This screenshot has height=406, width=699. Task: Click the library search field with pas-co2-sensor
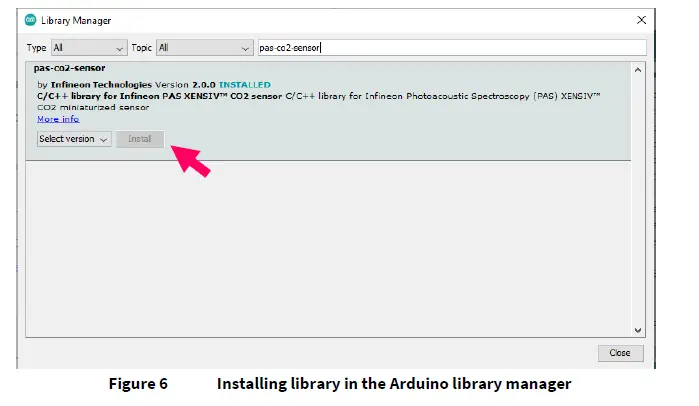pyautogui.click(x=452, y=48)
